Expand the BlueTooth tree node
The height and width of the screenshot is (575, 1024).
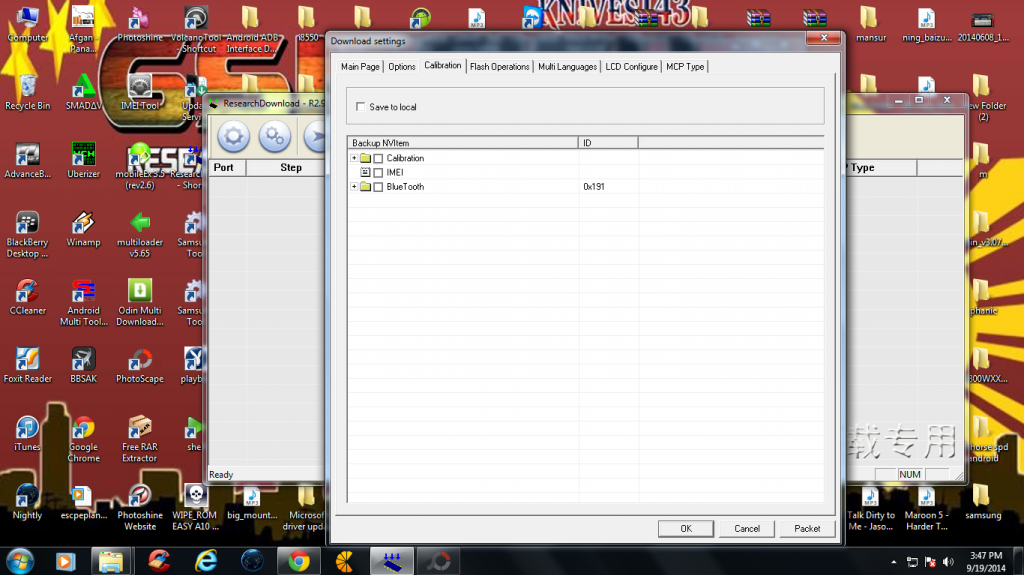[x=354, y=187]
